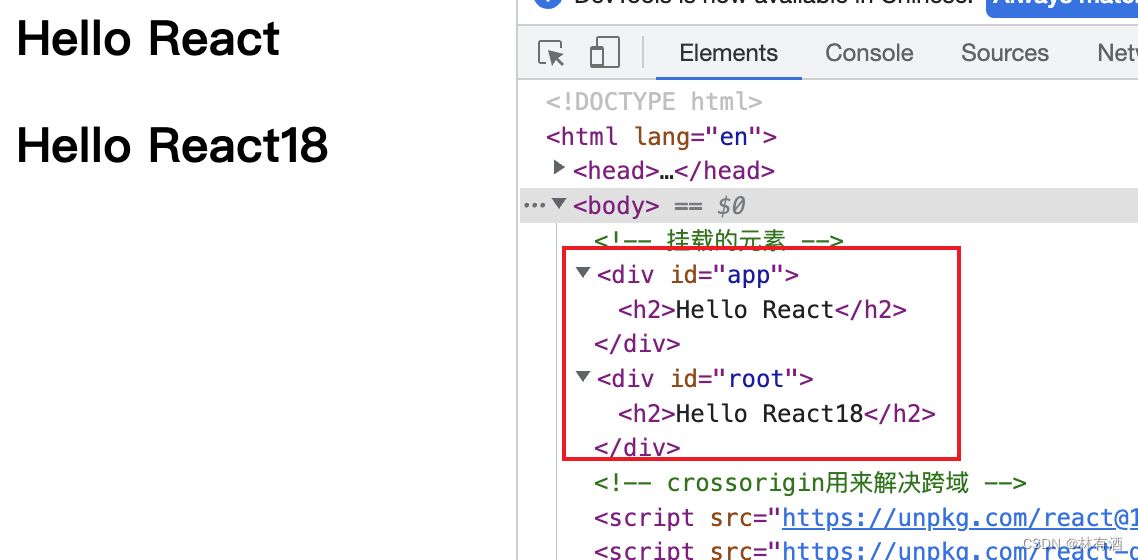Collapse the div id="app" node
The width and height of the screenshot is (1138, 560).
583,272
